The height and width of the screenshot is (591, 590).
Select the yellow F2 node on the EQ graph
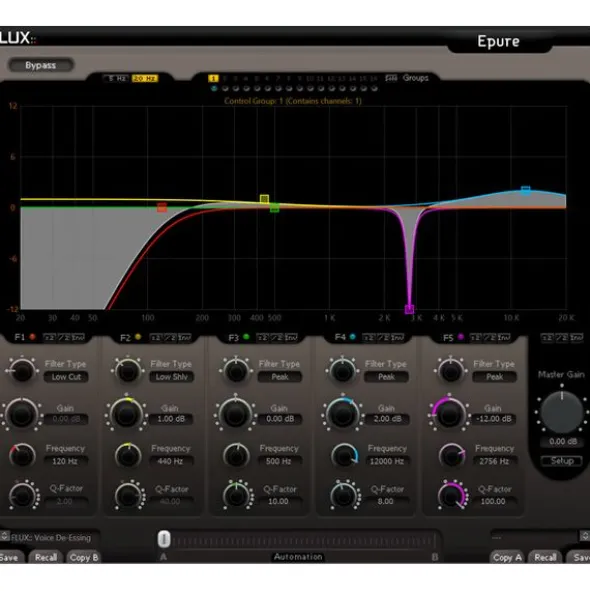coord(264,199)
